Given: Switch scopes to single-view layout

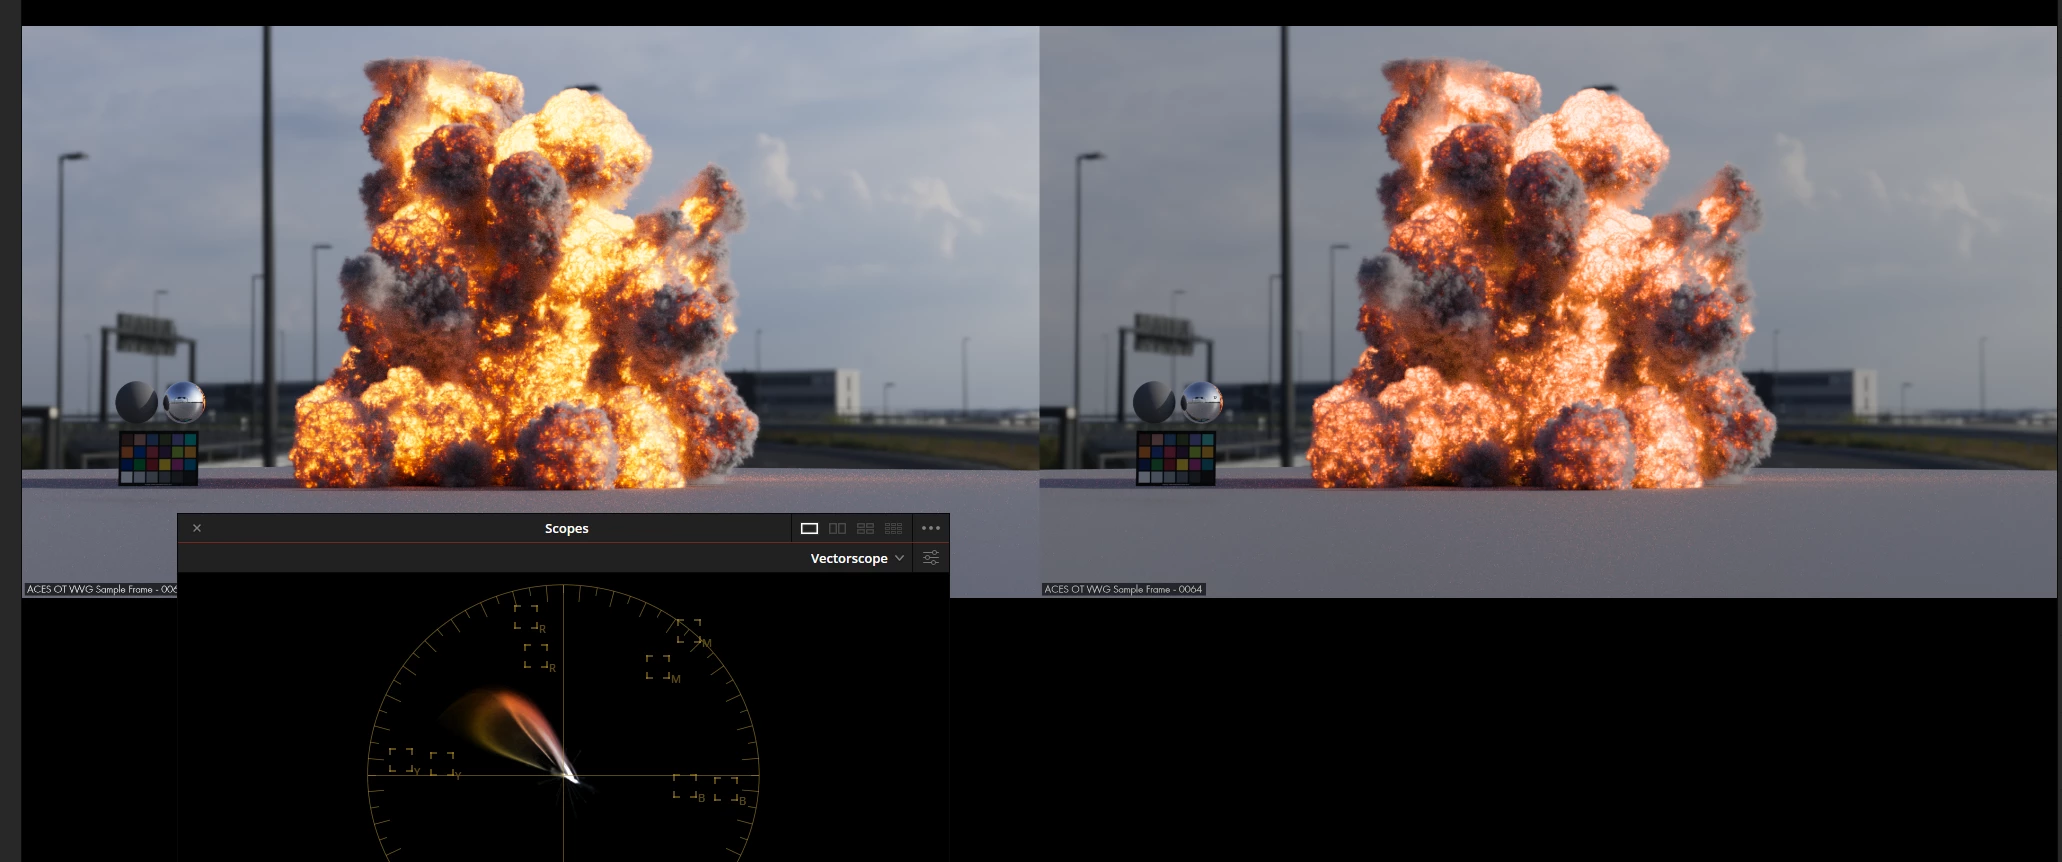Looking at the screenshot, I should pos(810,528).
